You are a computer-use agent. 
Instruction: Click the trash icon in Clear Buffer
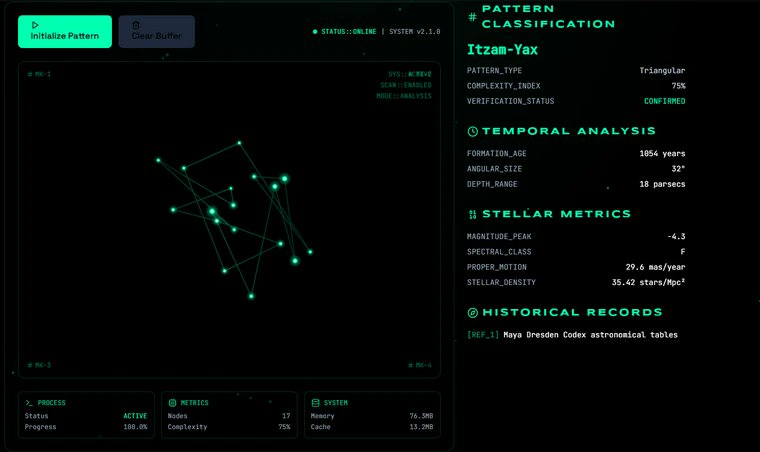click(x=136, y=25)
